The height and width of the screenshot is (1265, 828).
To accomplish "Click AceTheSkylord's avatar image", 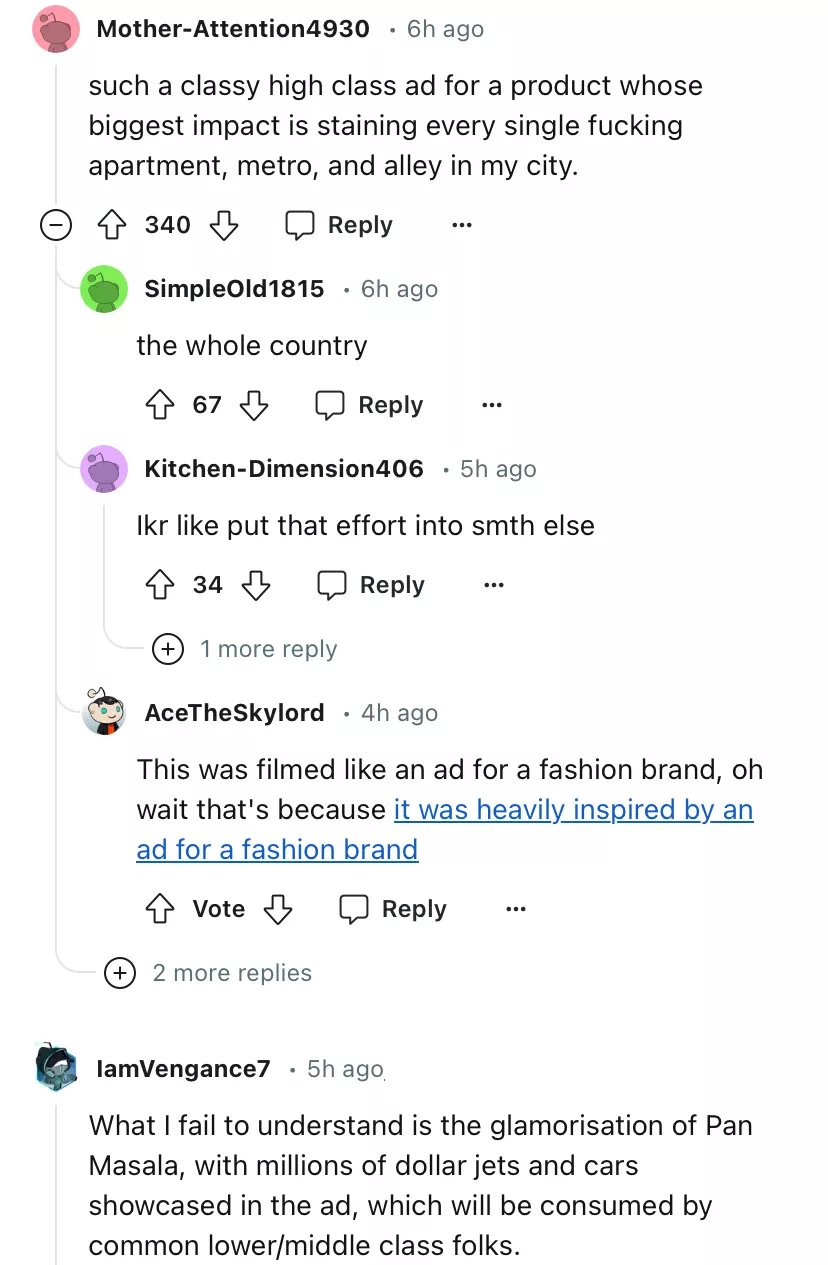I will (104, 711).
